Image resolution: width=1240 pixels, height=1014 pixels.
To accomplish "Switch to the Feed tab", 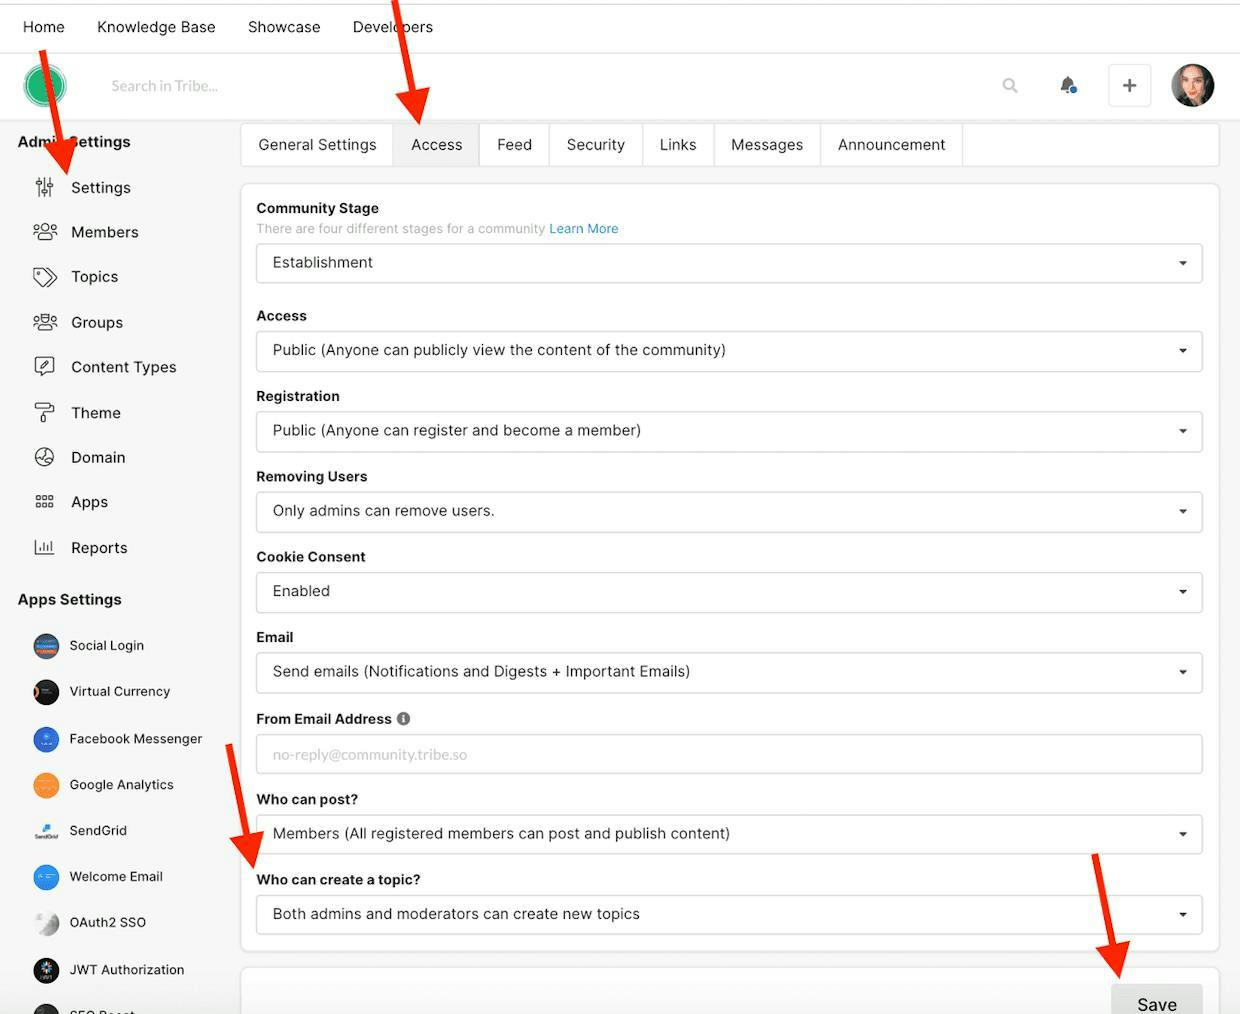I will 514,145.
